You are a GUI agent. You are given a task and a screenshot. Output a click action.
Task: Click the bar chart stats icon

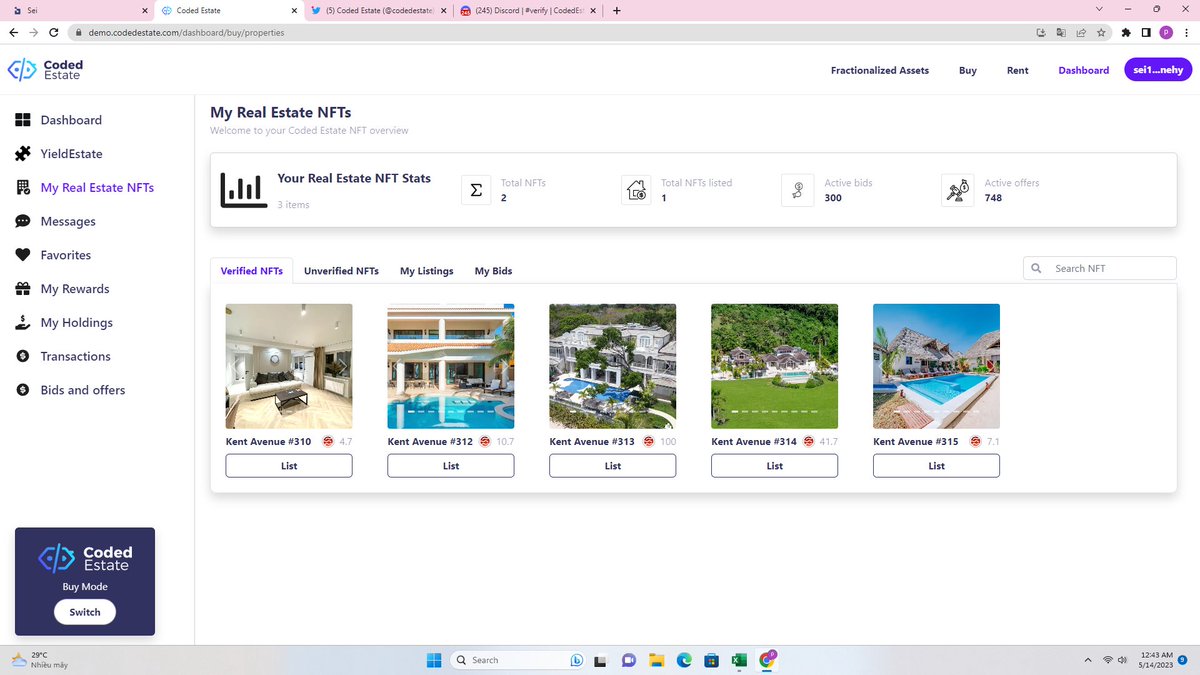pyautogui.click(x=242, y=190)
